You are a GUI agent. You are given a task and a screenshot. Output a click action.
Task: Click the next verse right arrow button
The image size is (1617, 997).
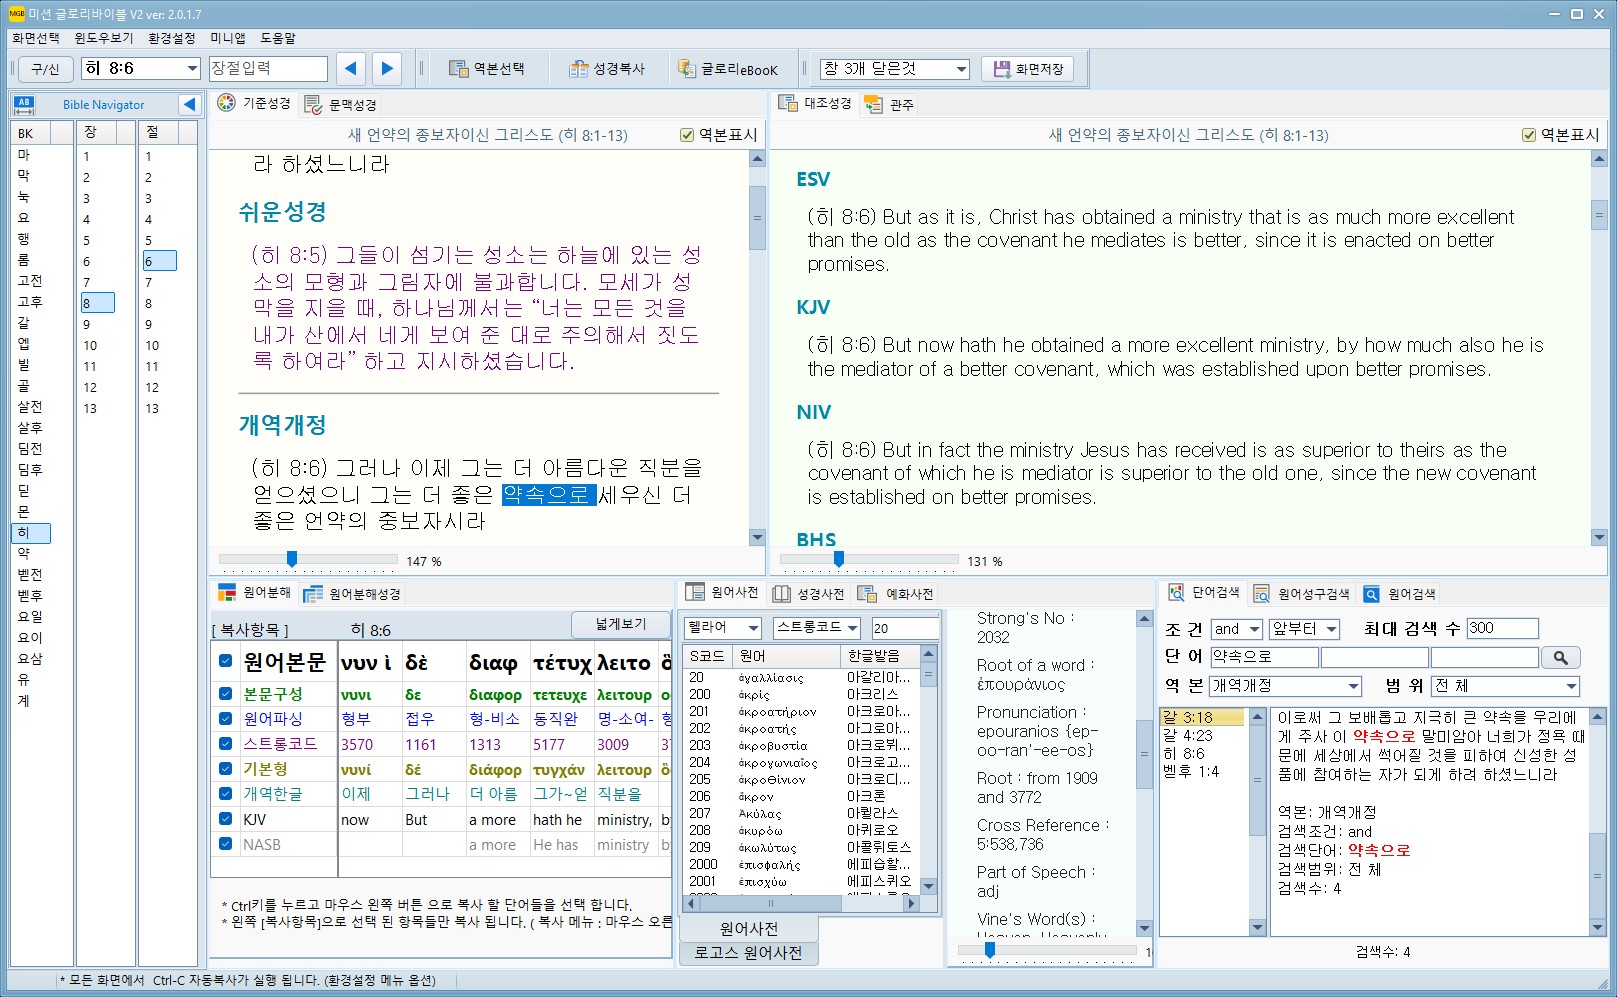click(x=387, y=68)
